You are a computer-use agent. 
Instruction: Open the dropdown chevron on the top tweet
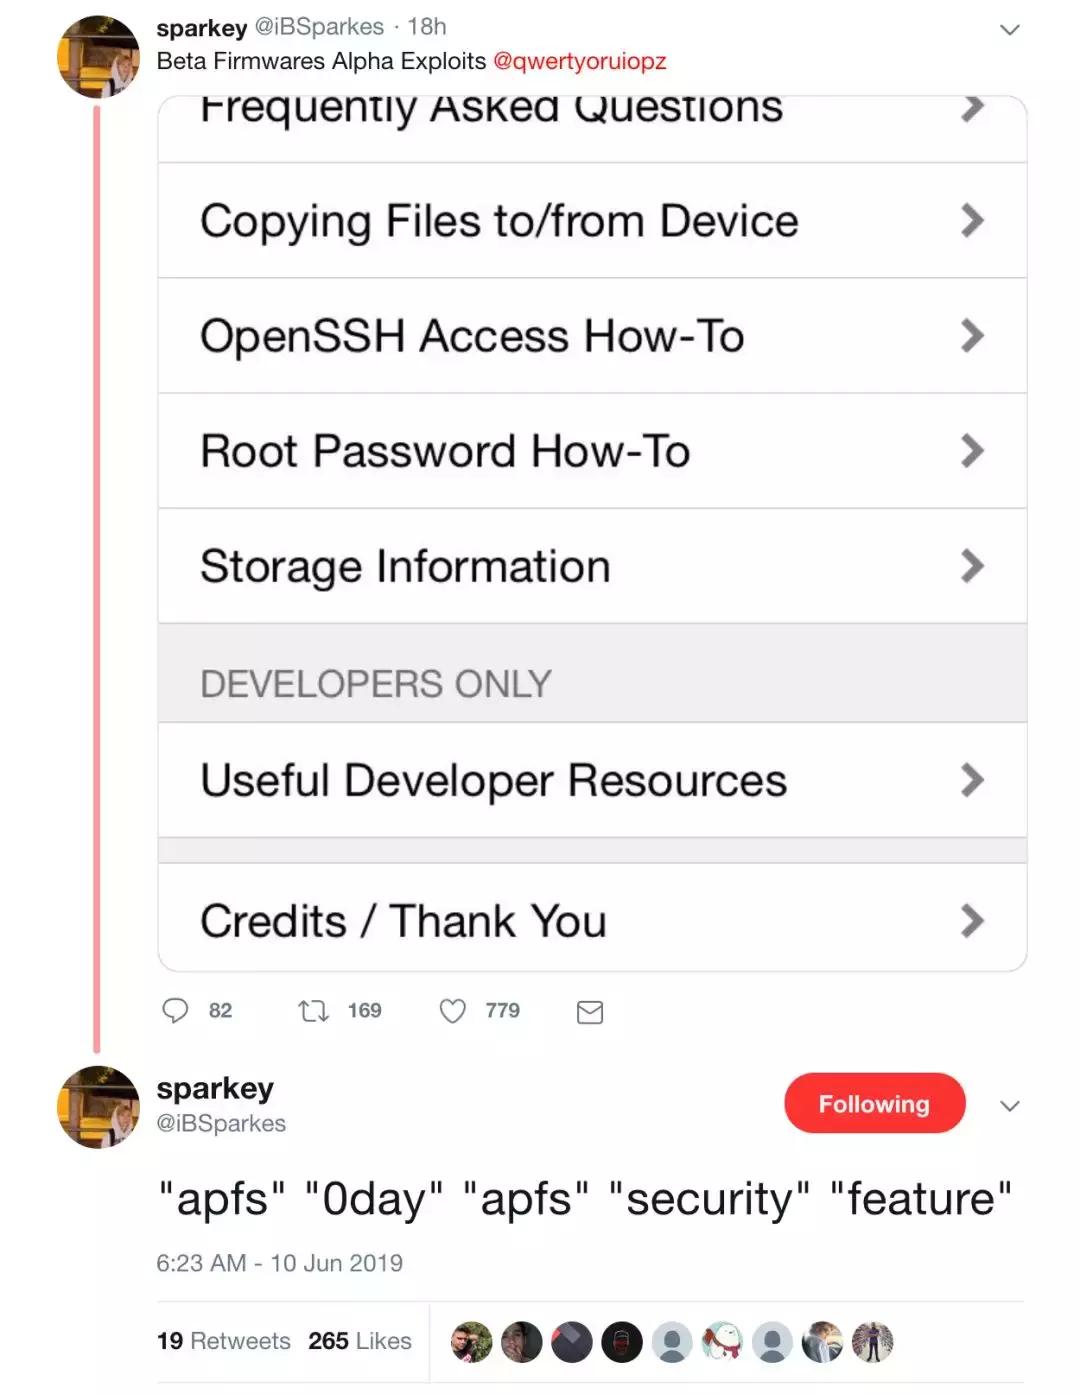[1009, 30]
